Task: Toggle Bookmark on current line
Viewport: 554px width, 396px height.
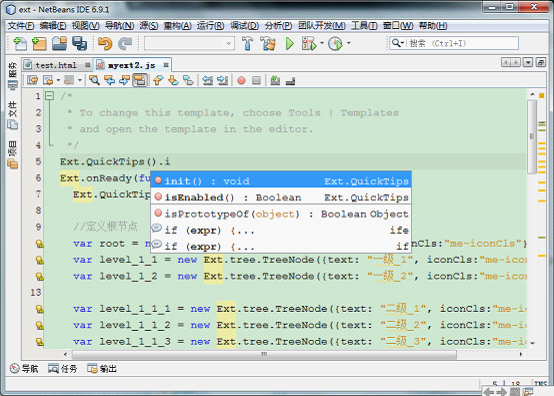Action: [188, 81]
